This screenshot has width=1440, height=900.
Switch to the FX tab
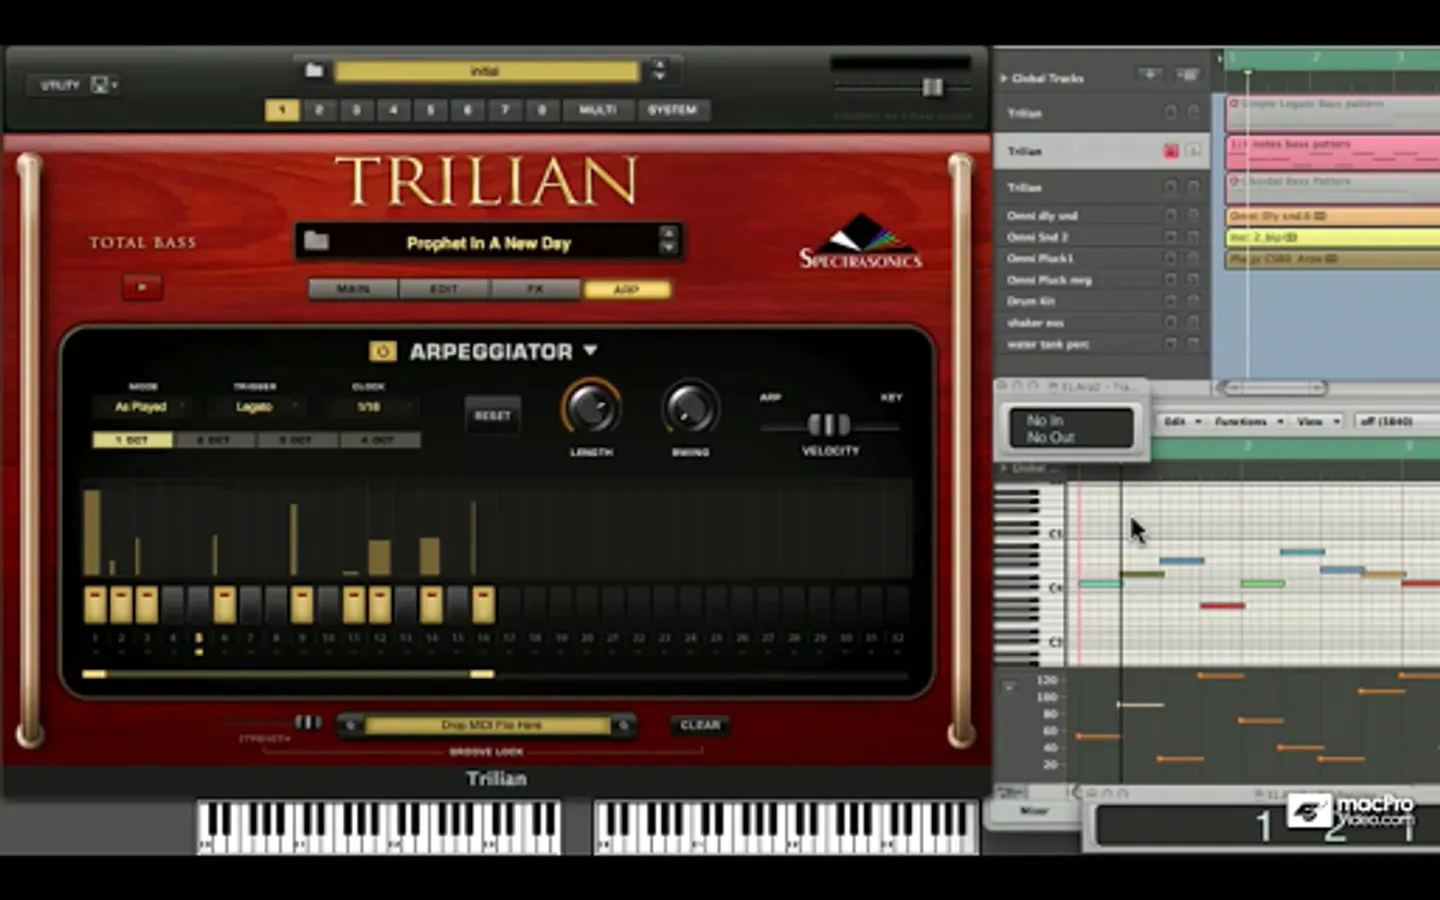(535, 289)
